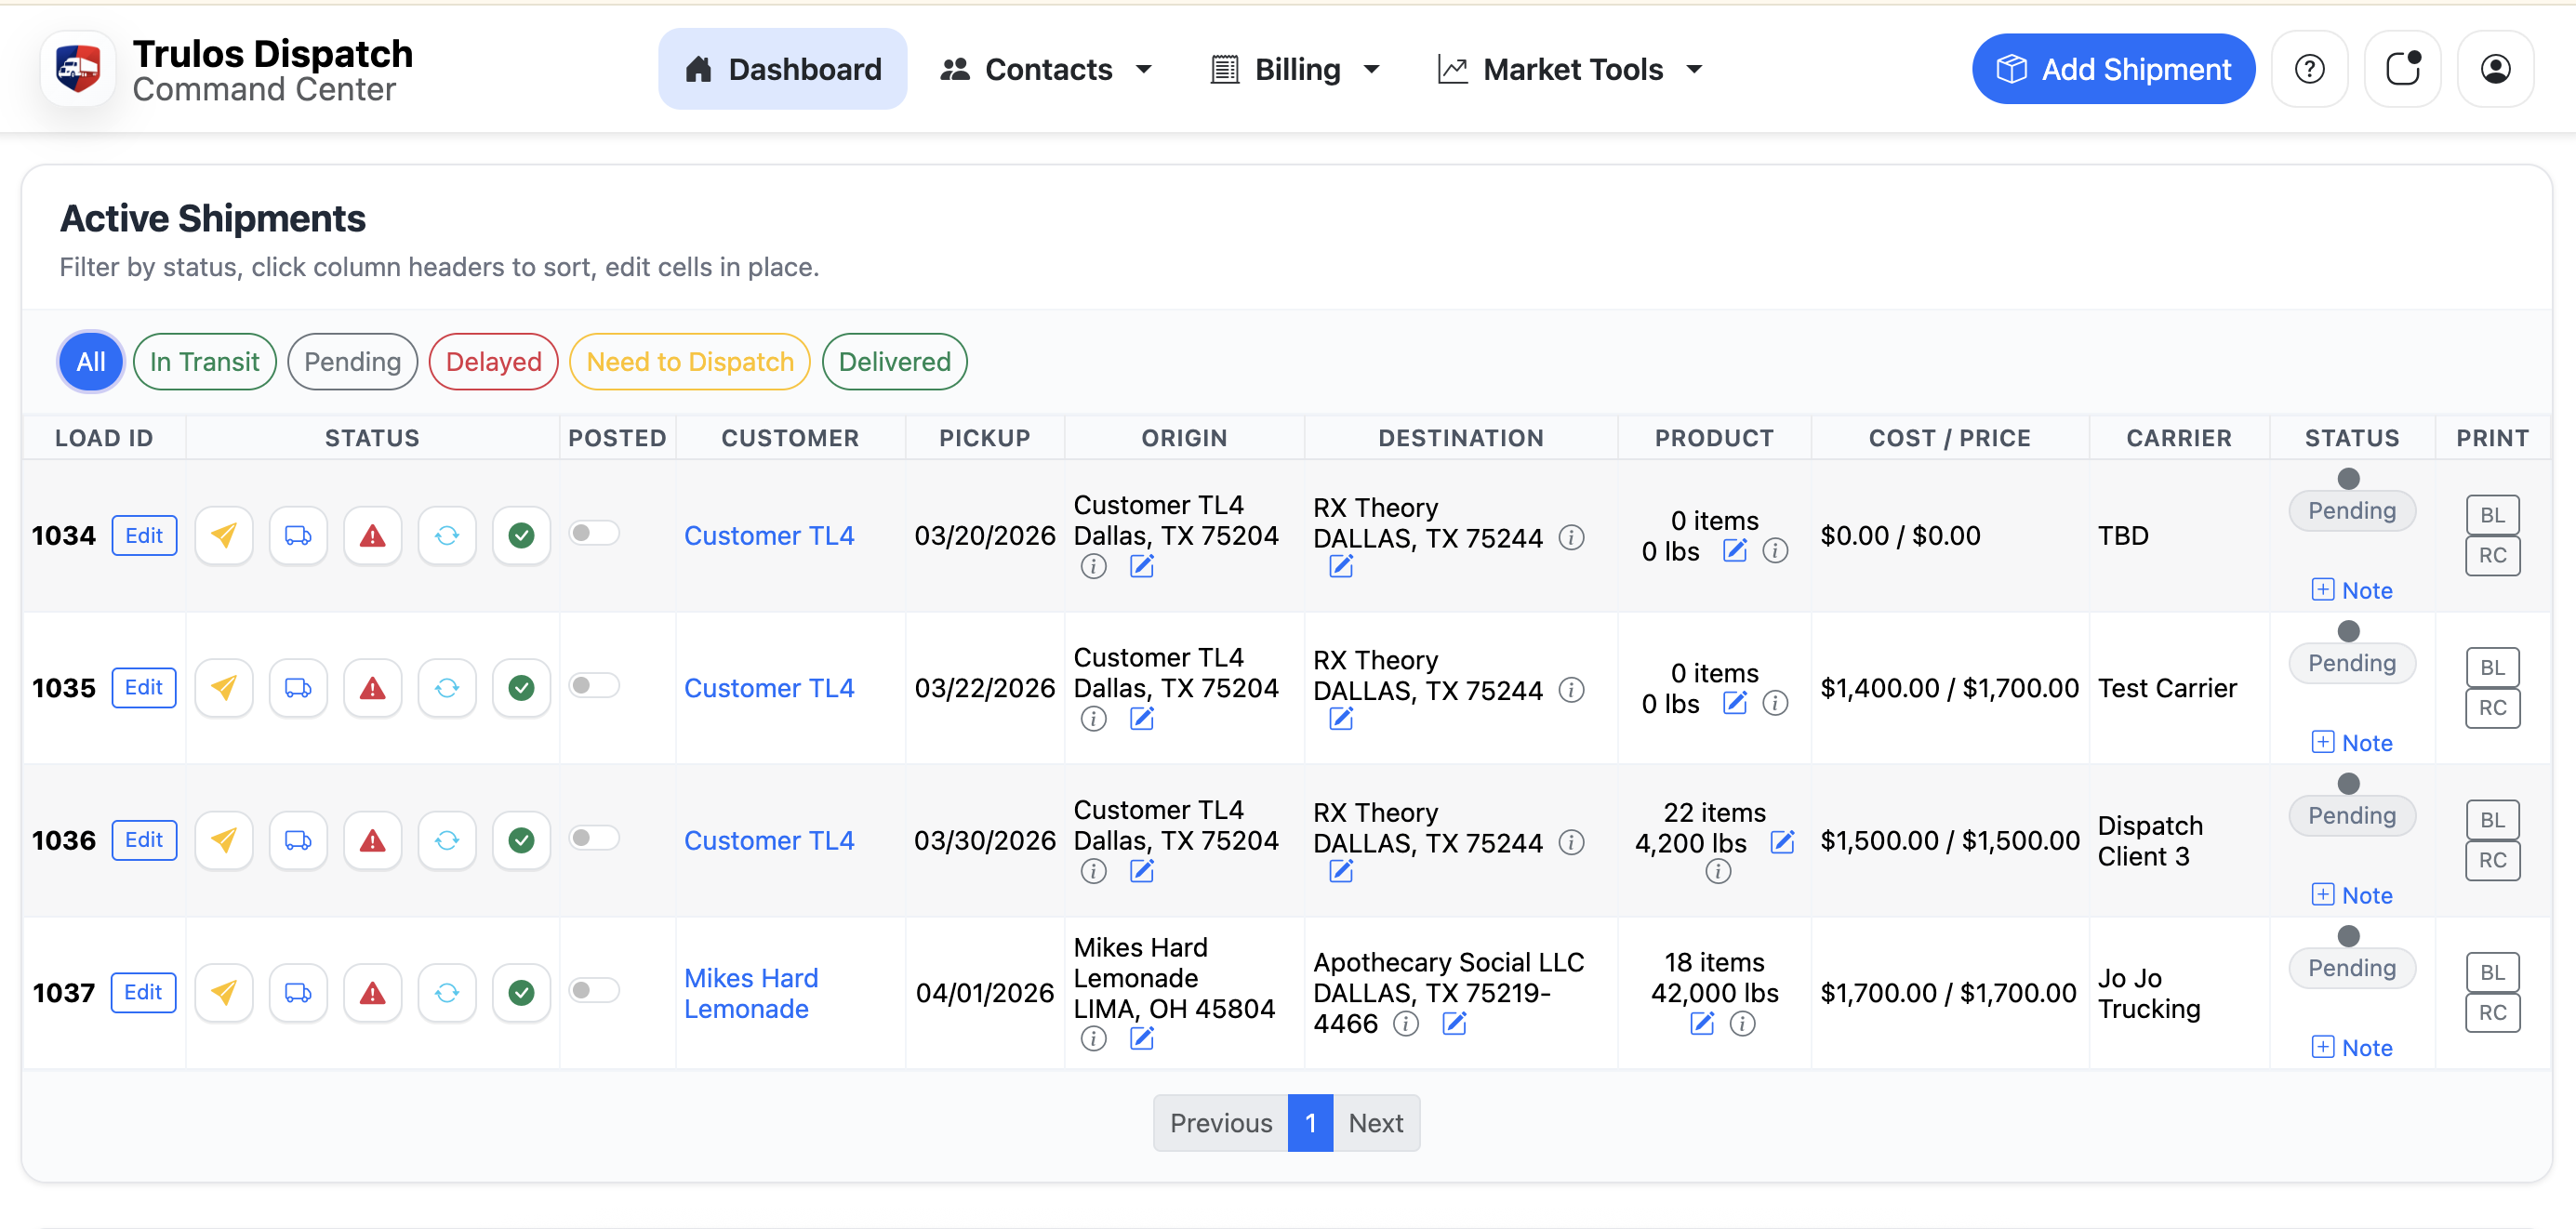Click the sync status icon for load 1037

pyautogui.click(x=446, y=992)
